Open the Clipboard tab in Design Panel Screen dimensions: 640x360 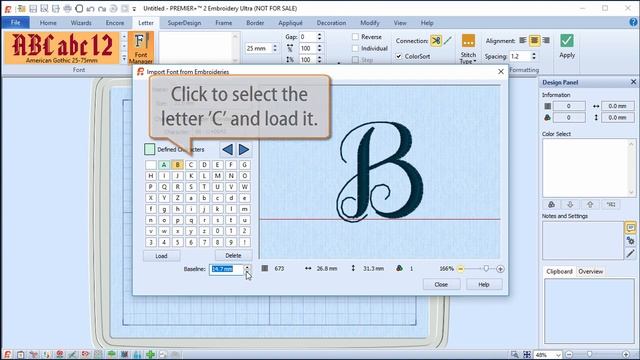(x=559, y=271)
